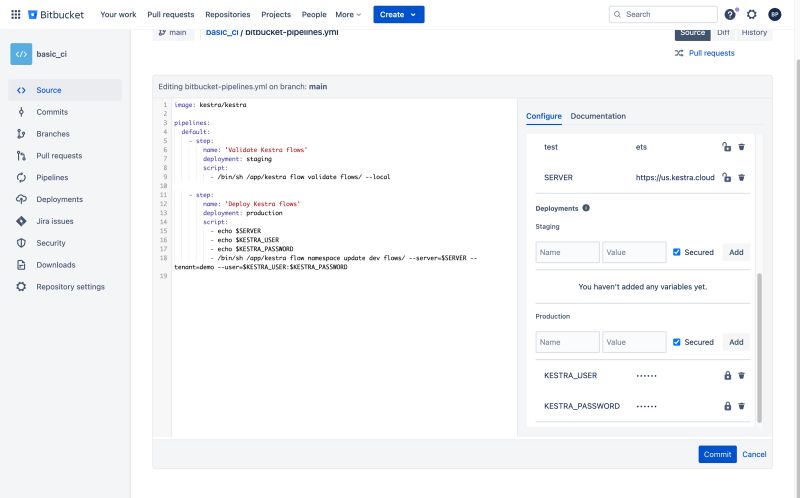
Task: Click the Deployments cloud icon in sidebar
Action: (x=21, y=199)
